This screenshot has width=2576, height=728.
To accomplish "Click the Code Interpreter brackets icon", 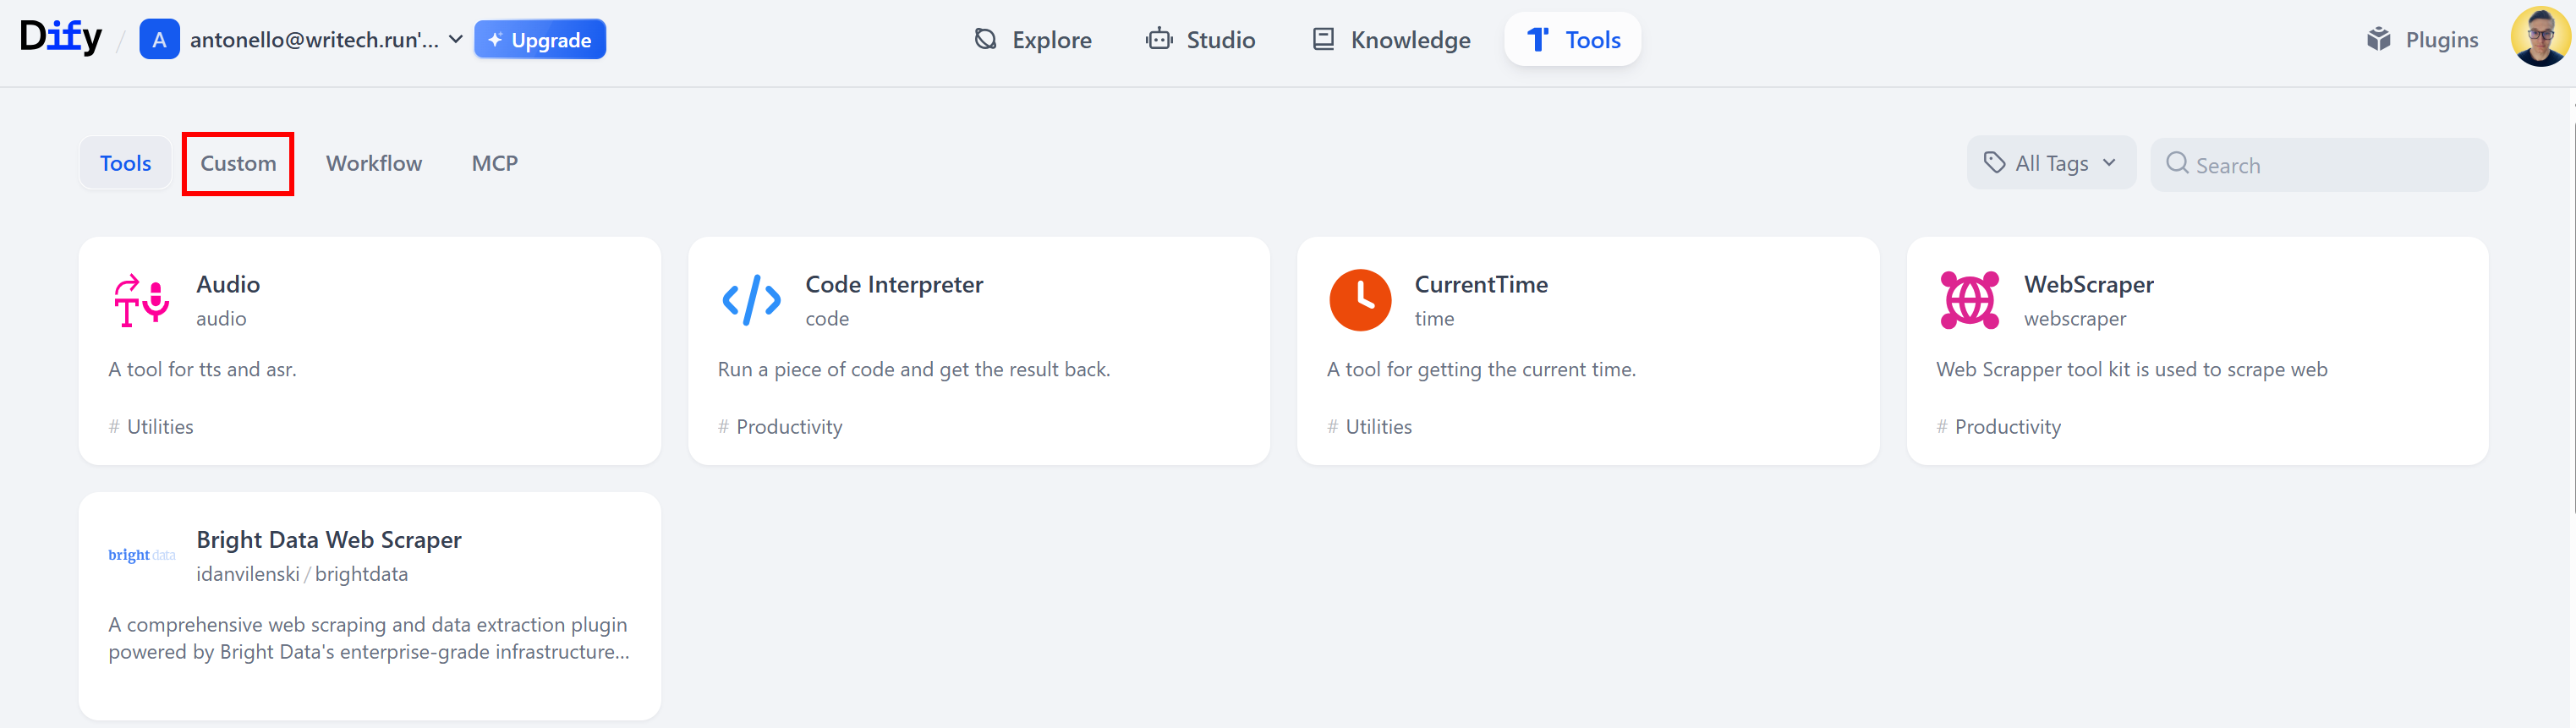I will coord(751,300).
